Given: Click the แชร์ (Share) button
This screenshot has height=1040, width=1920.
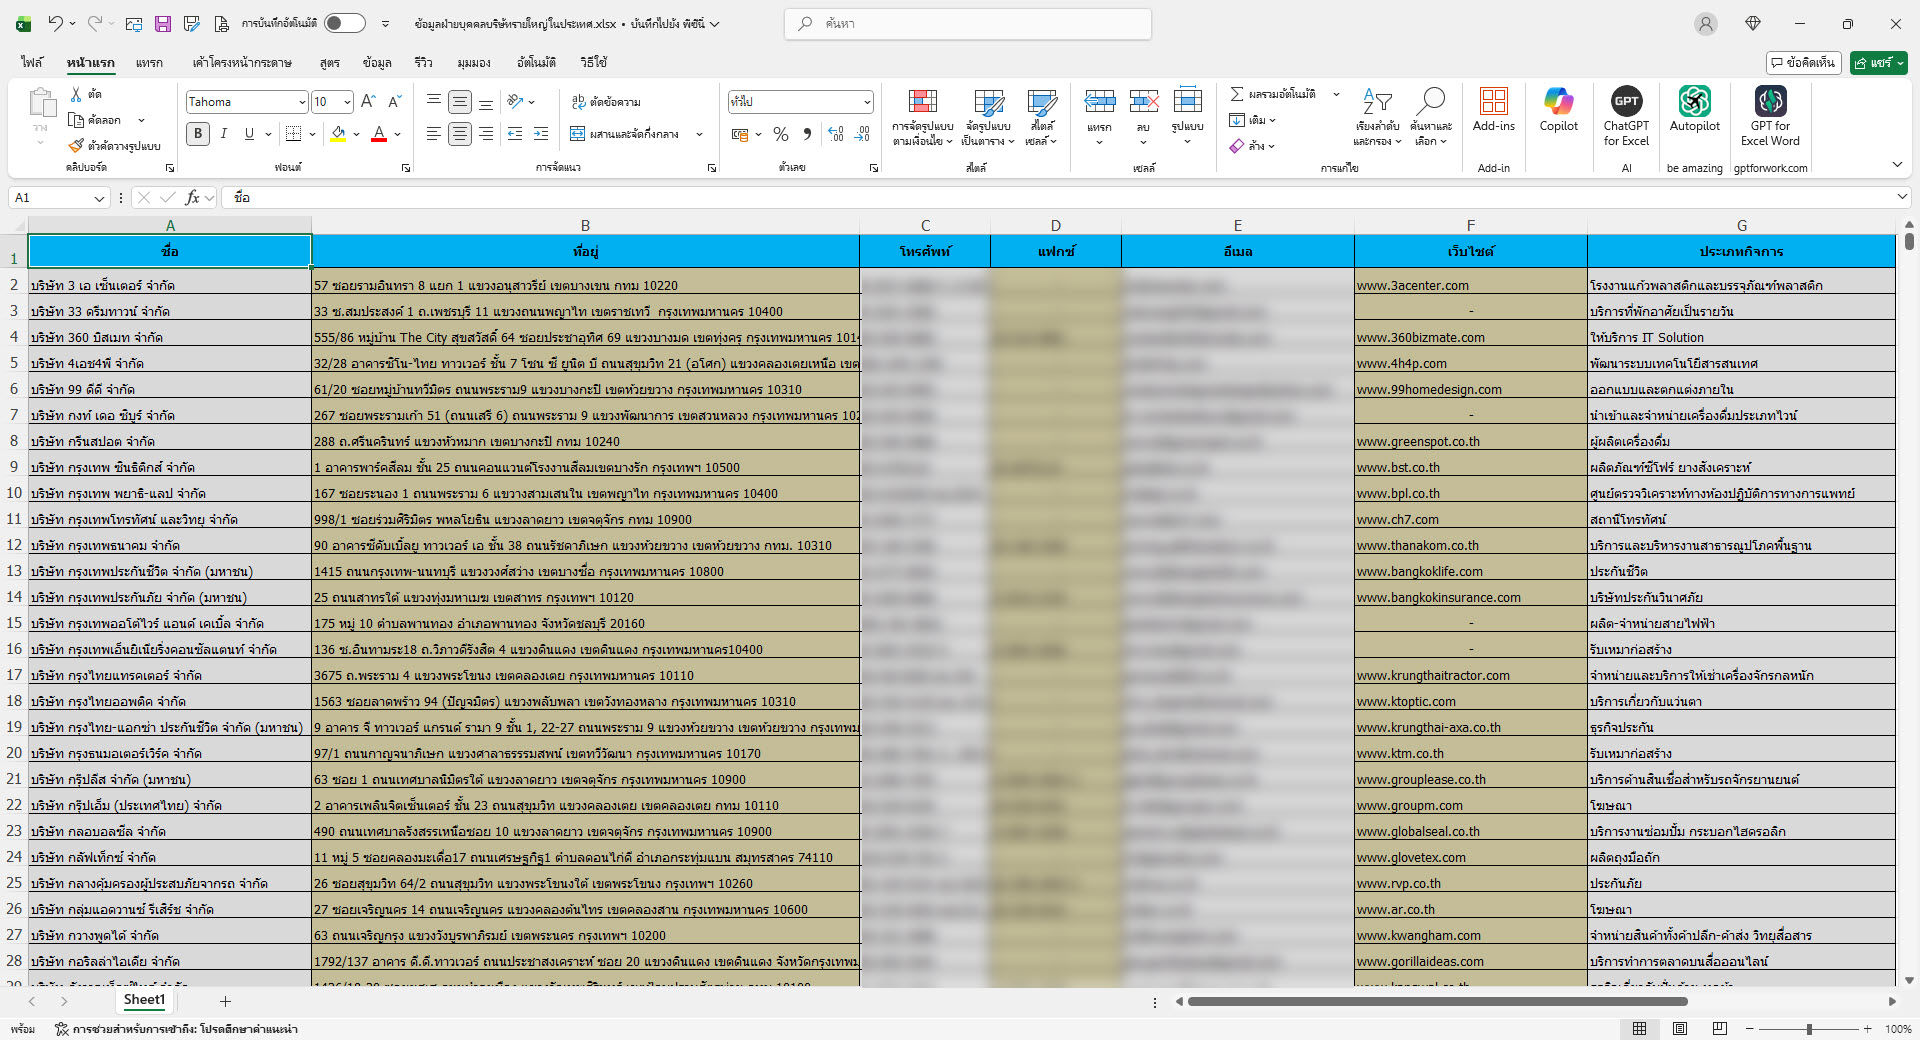Looking at the screenshot, I should 1878,62.
